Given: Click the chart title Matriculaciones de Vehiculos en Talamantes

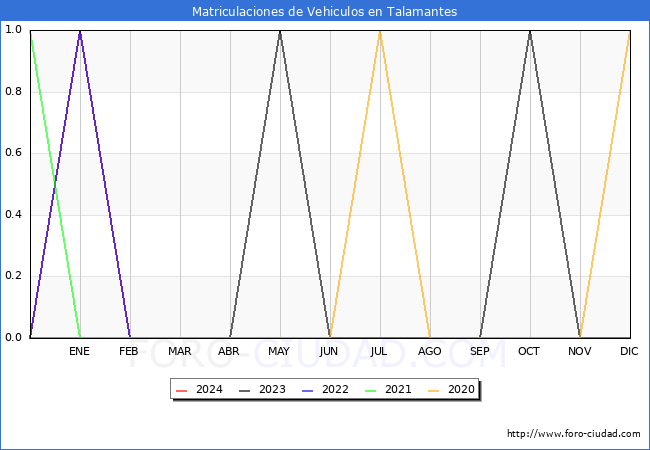Looking at the screenshot, I should (324, 11).
